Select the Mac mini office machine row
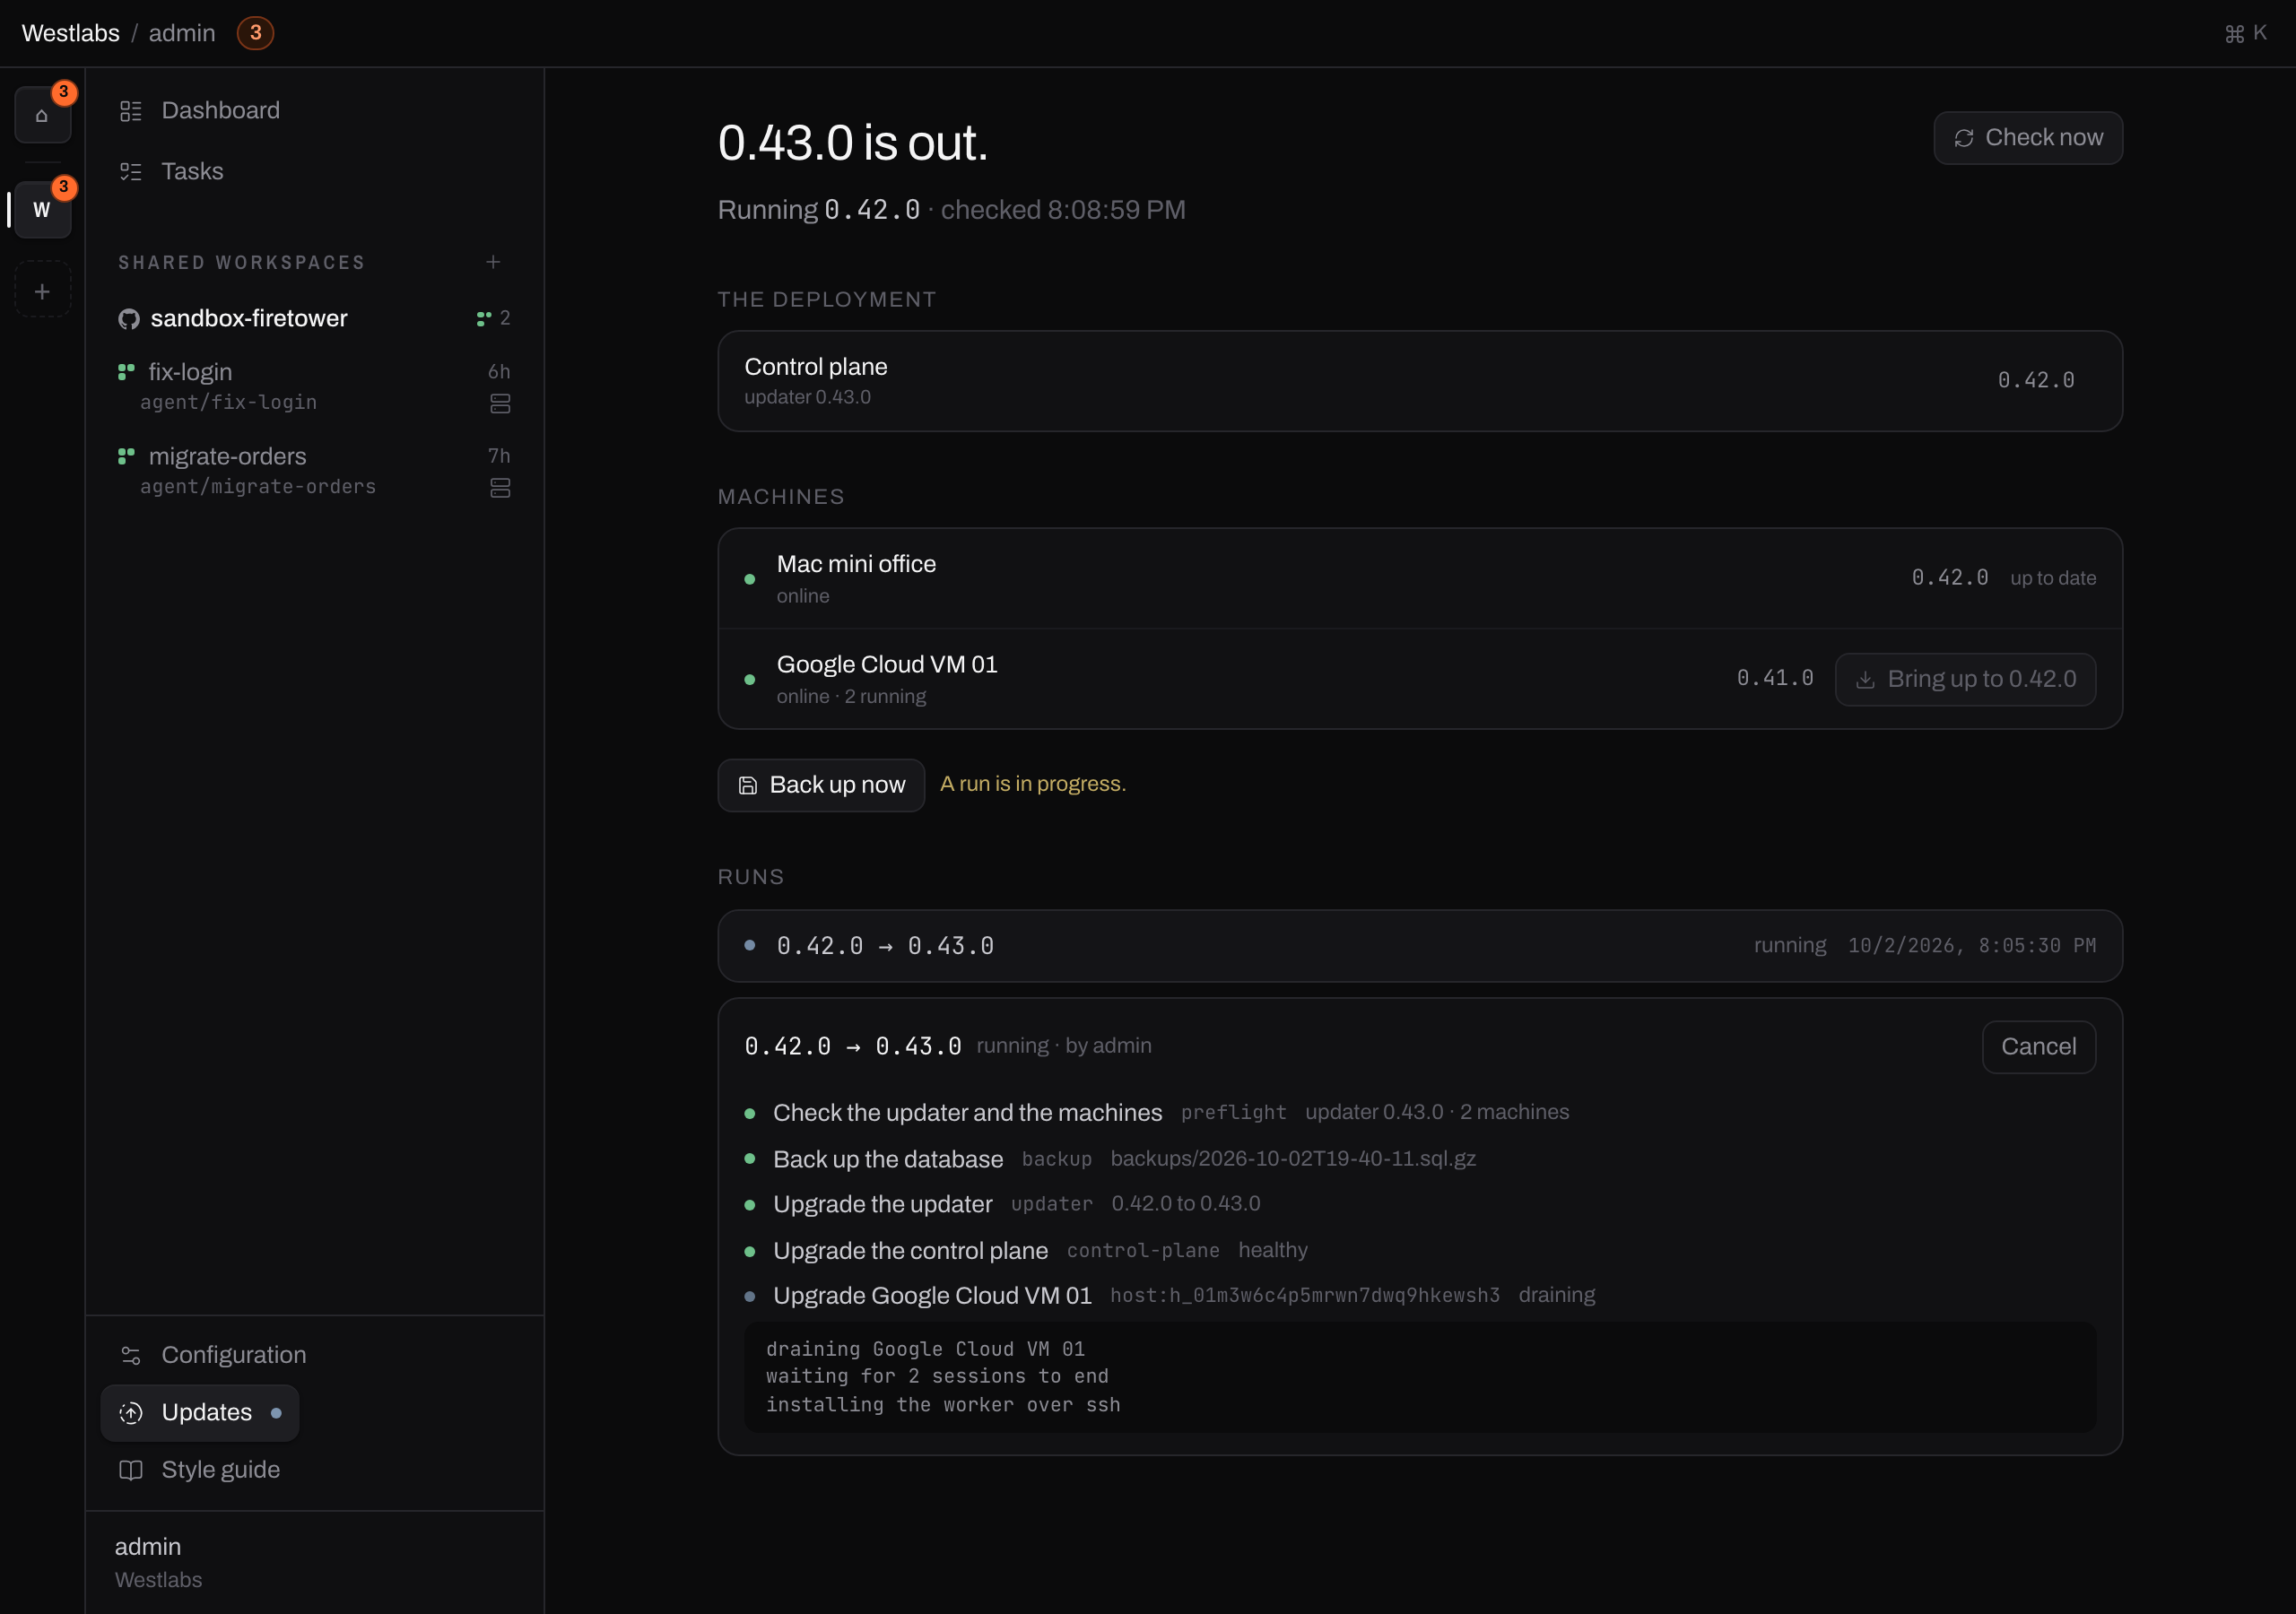 1419,579
